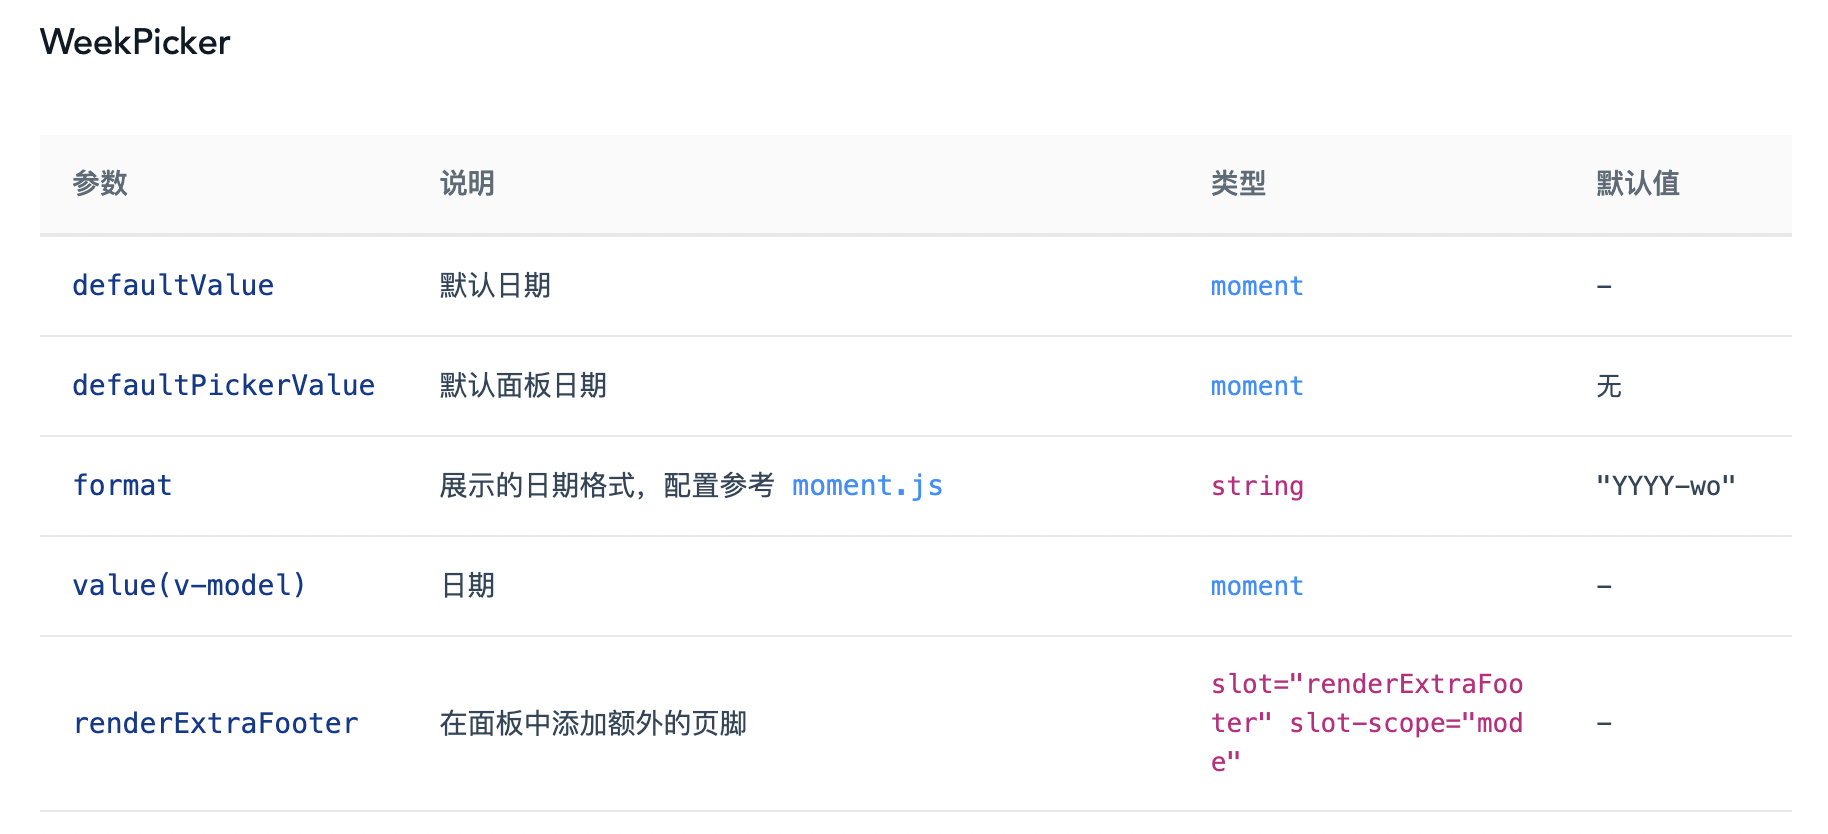Viewport: 1828px width, 834px height.
Task: Select the format parameter name
Action: [122, 486]
